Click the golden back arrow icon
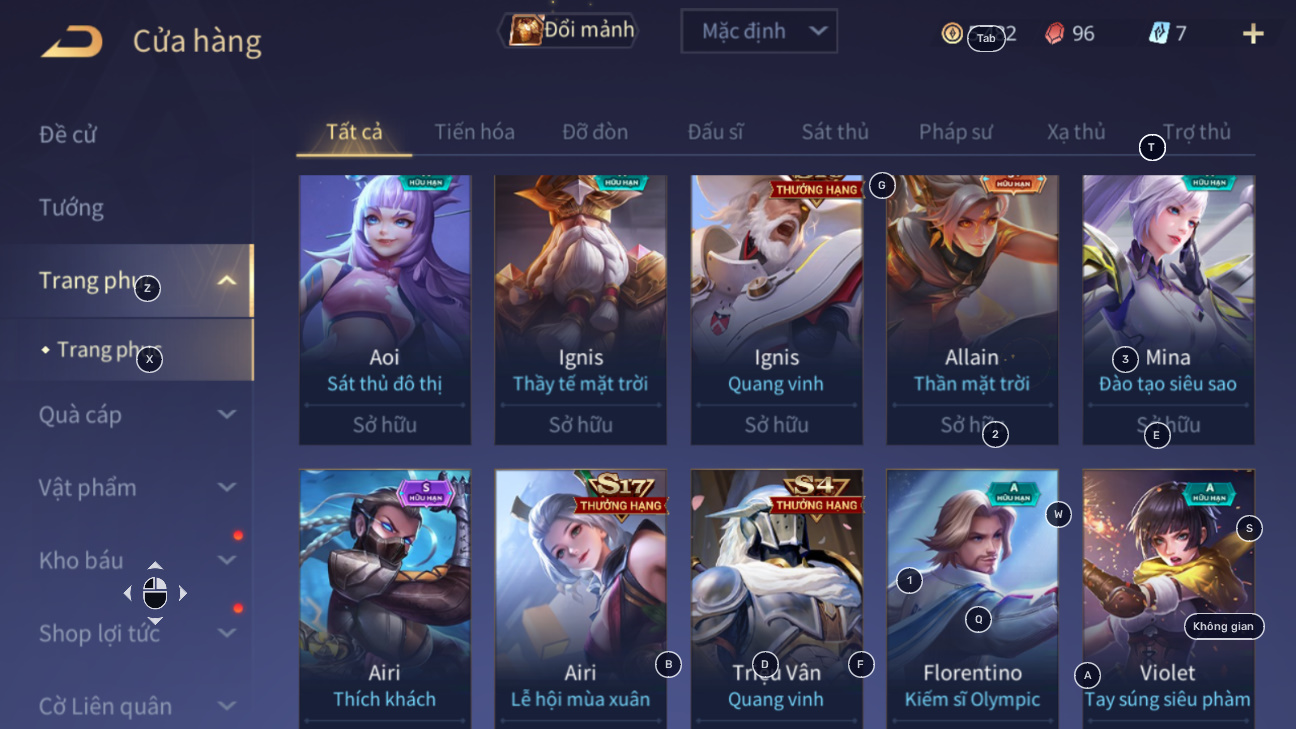This screenshot has height=729, width=1296. [71, 41]
